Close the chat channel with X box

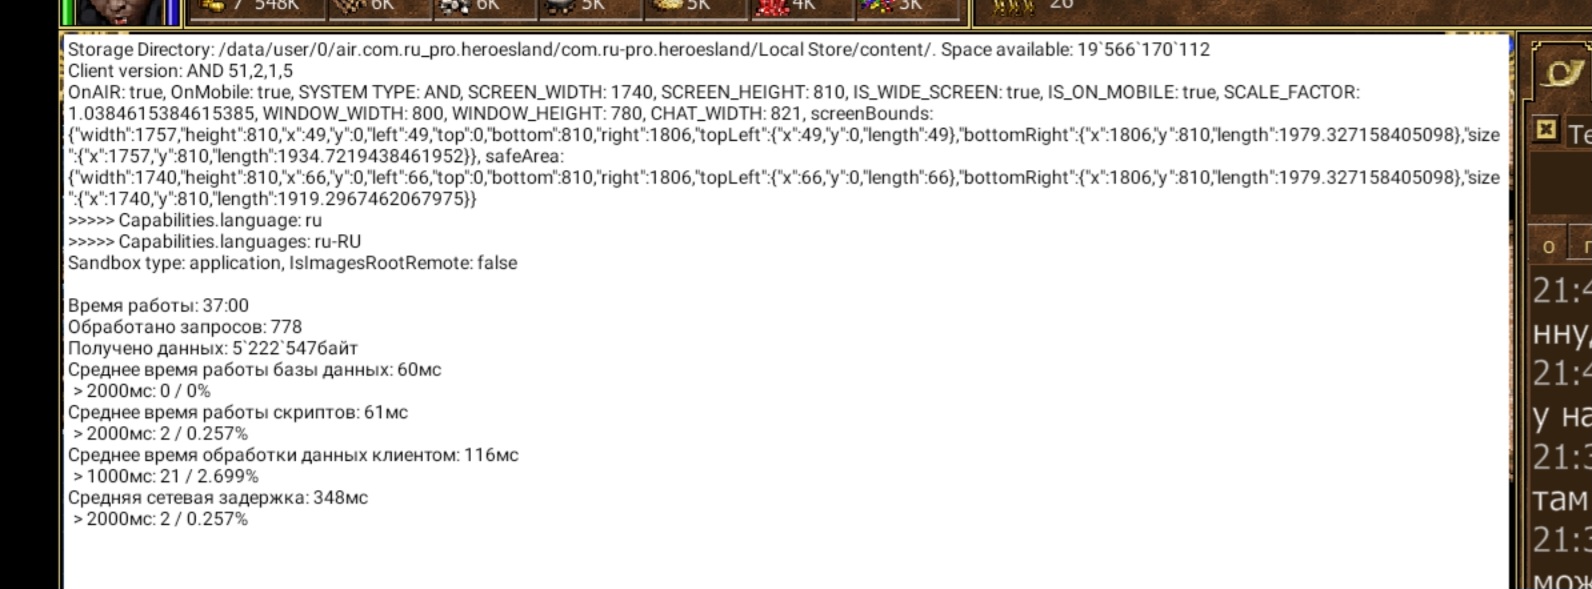point(1546,130)
